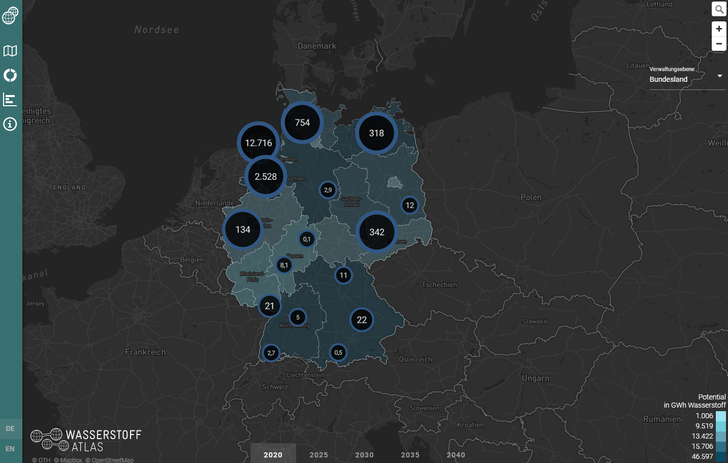Show the info panel icon
Viewport: 728px width, 463px height.
pos(10,124)
